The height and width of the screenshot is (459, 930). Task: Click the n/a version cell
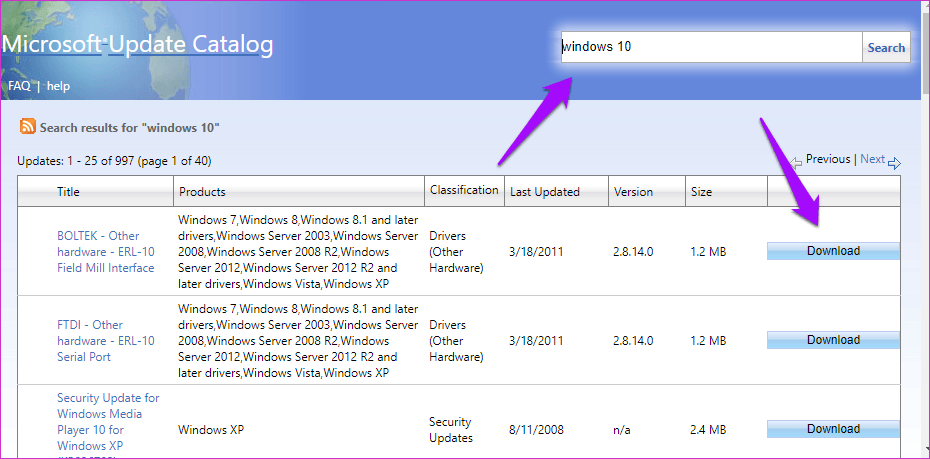(623, 429)
